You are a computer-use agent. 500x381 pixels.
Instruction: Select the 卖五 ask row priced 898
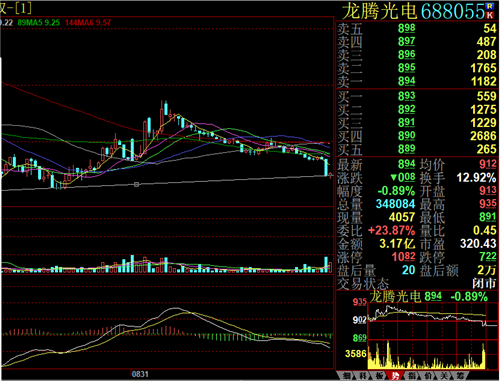point(417,29)
